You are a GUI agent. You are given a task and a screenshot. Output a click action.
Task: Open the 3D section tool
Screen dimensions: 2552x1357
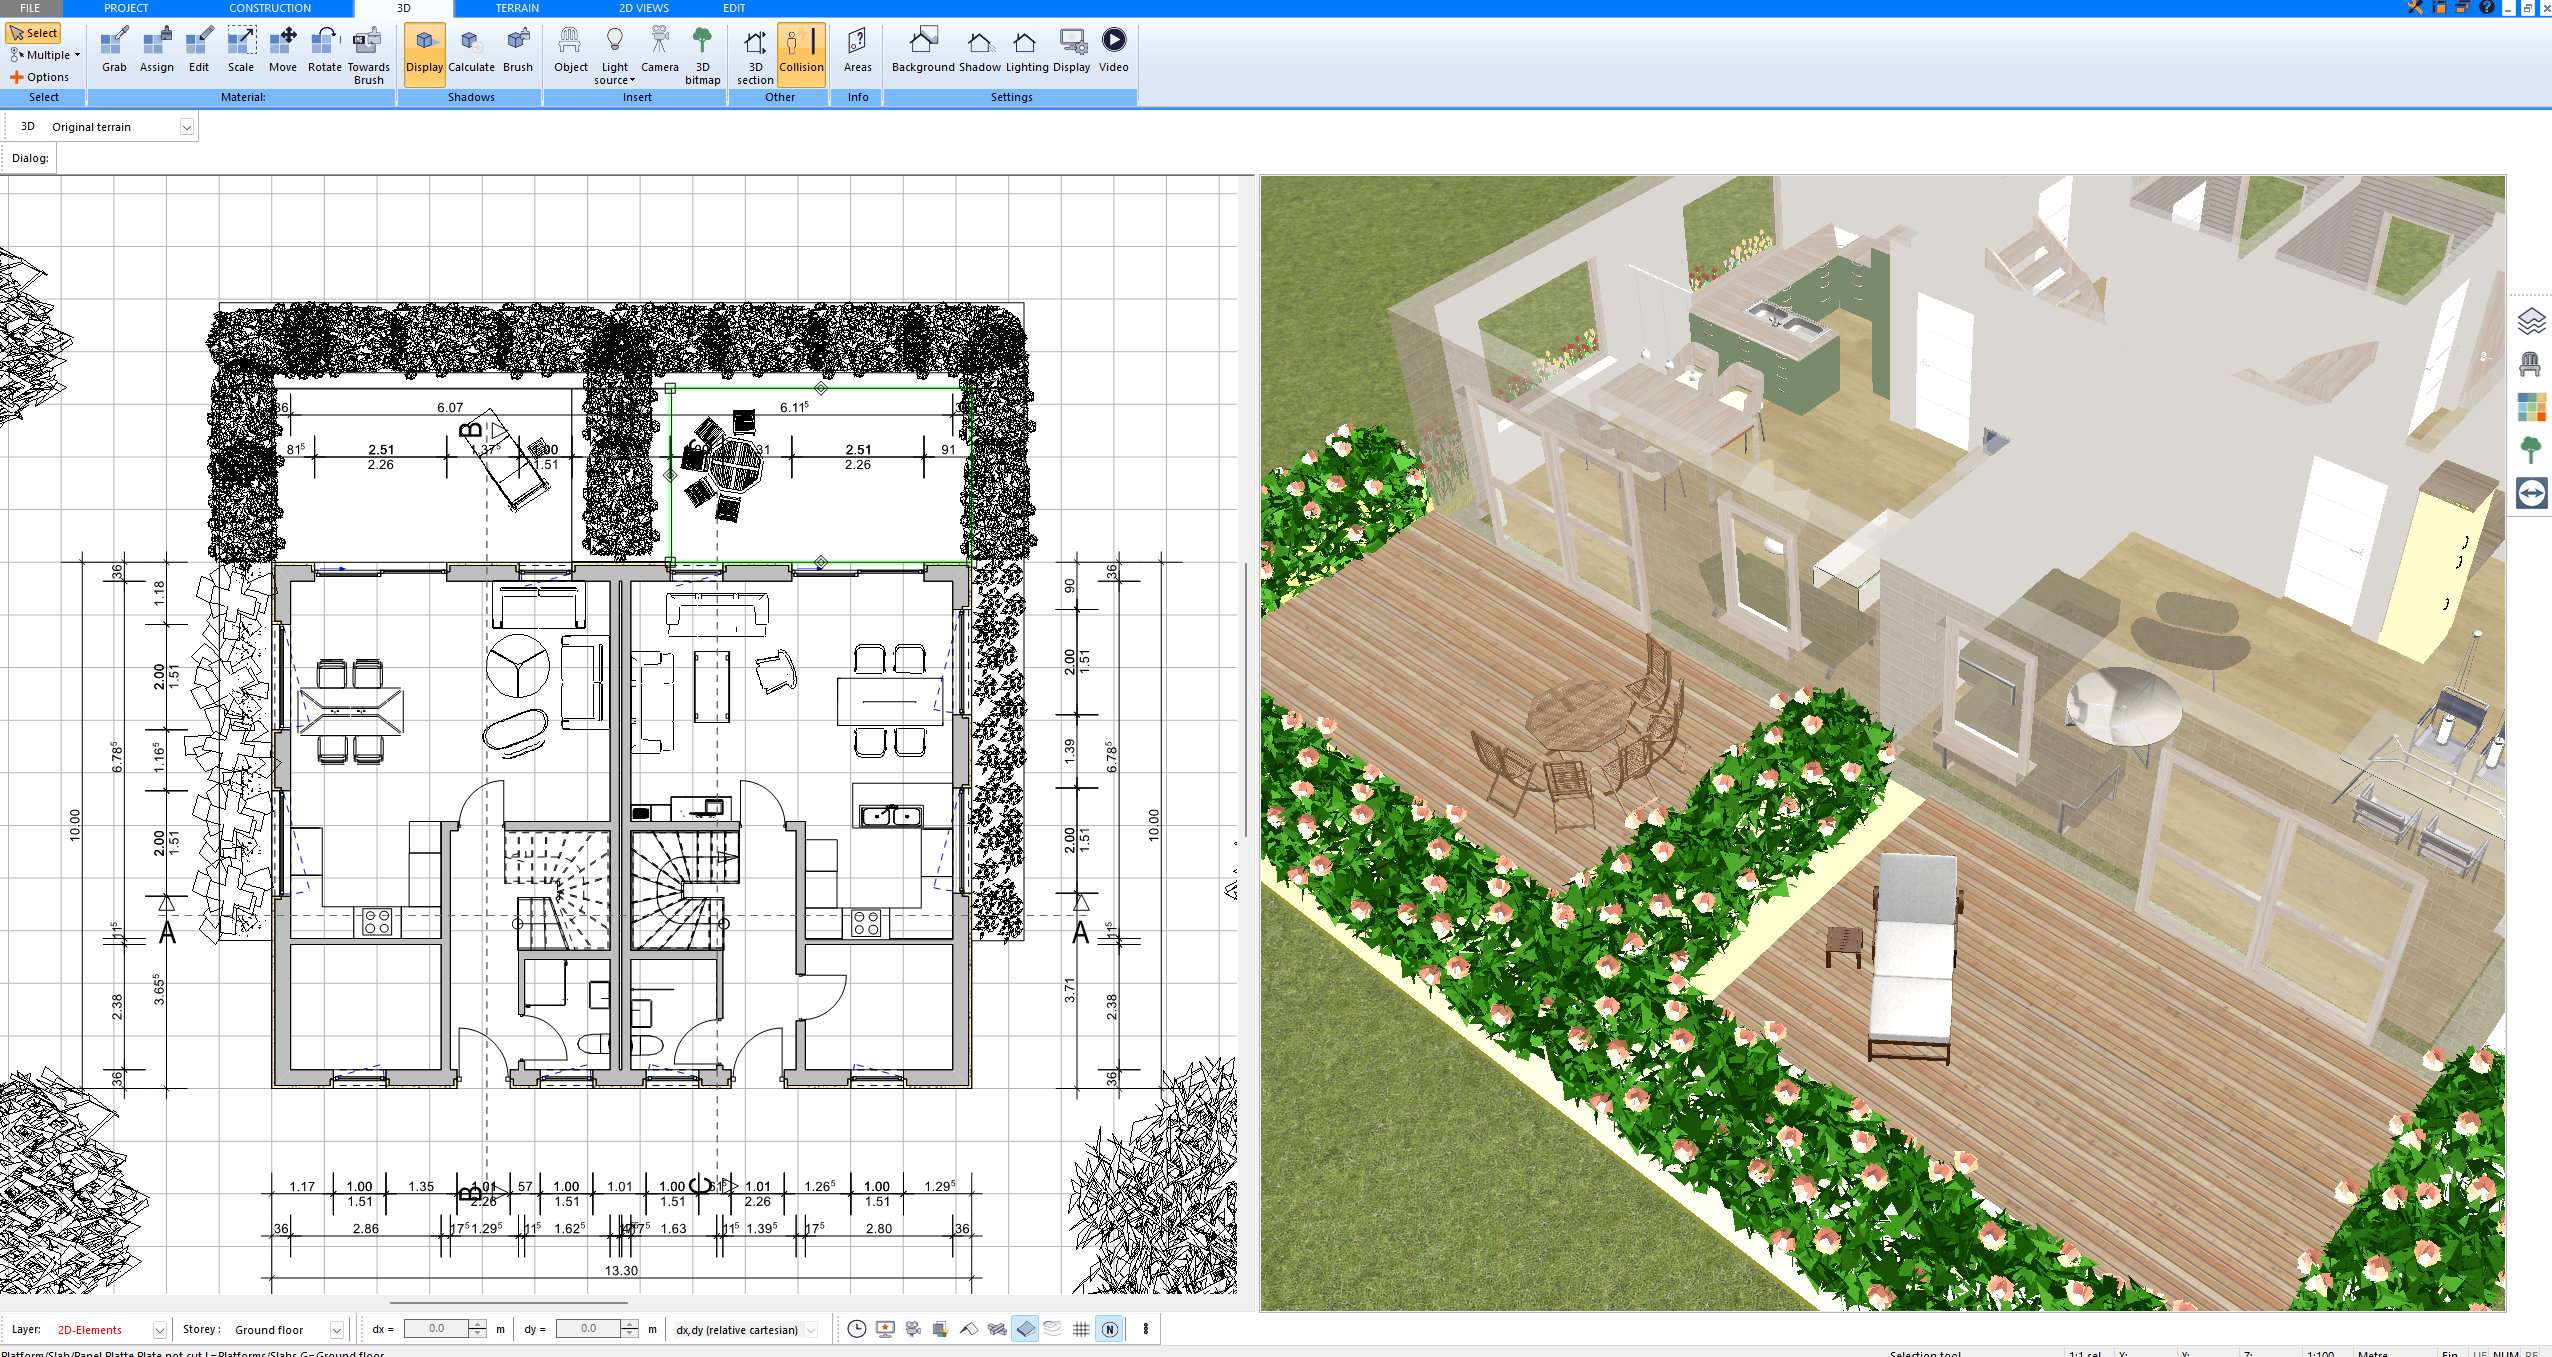(755, 56)
